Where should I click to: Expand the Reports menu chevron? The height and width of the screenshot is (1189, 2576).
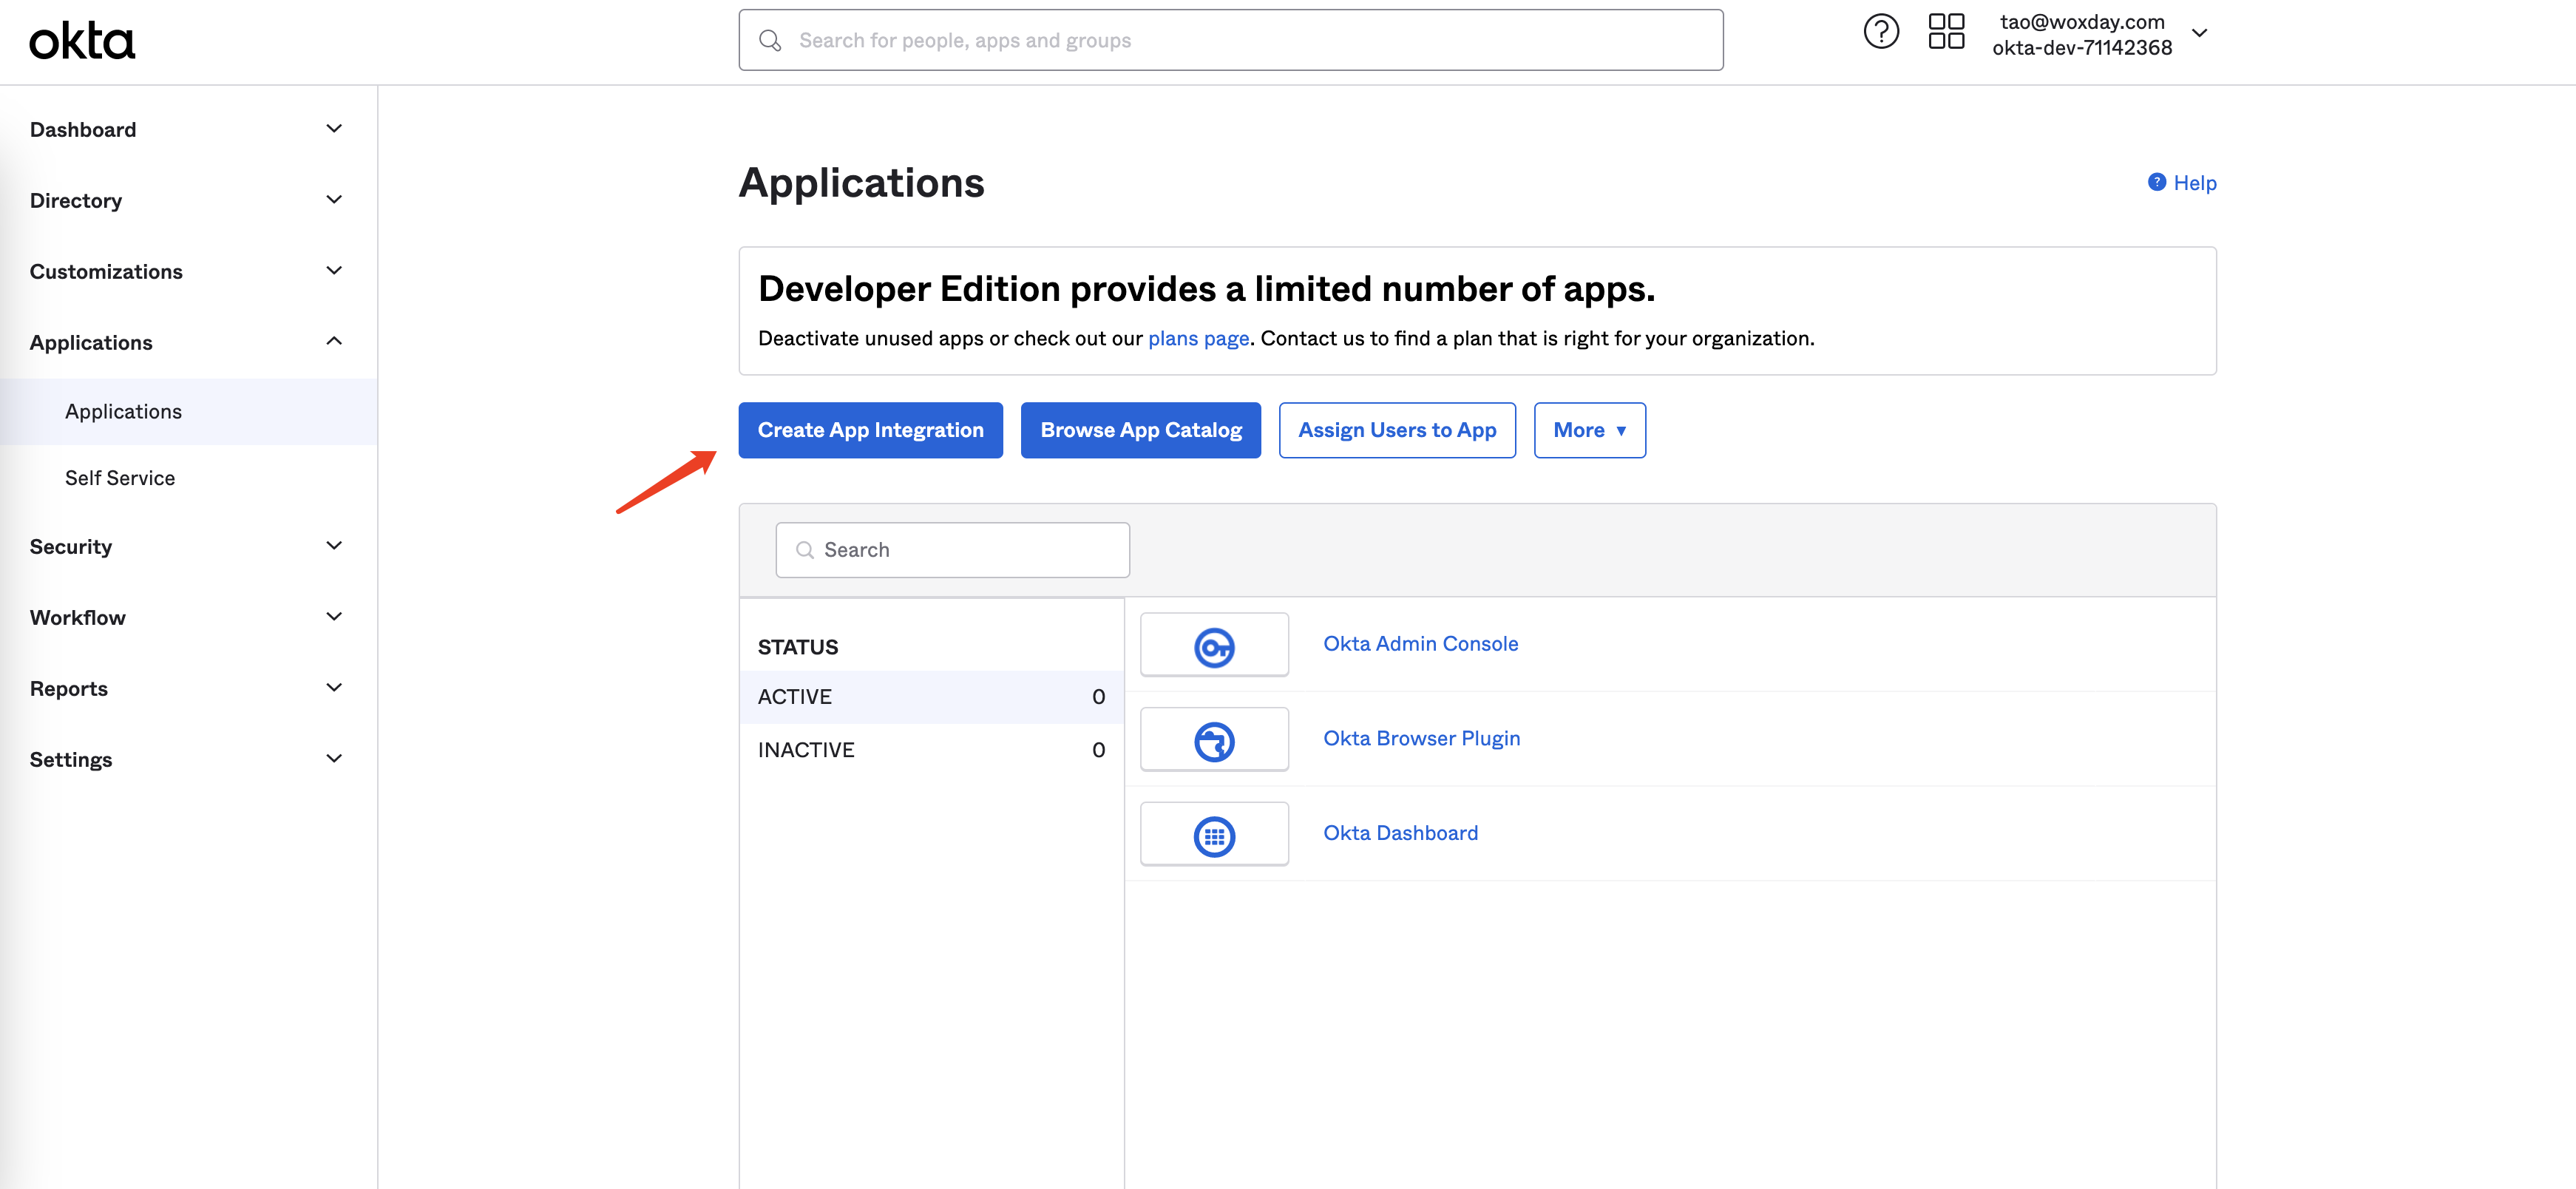pos(334,688)
